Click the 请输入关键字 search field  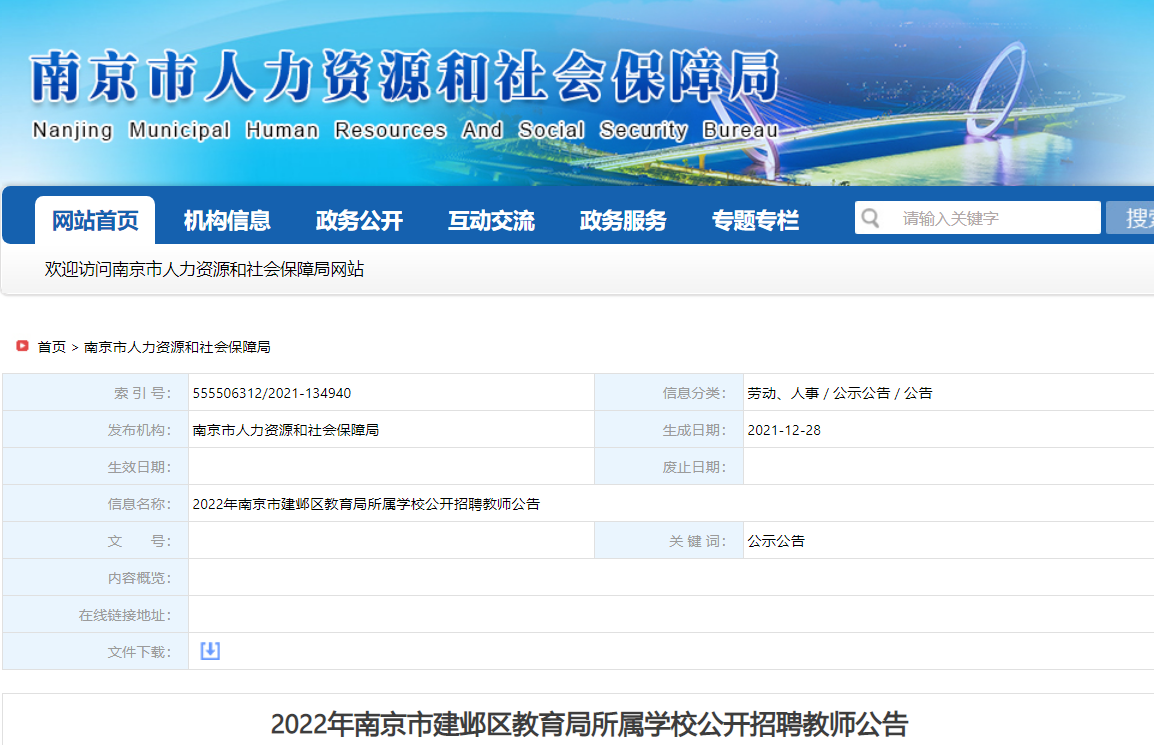977,218
